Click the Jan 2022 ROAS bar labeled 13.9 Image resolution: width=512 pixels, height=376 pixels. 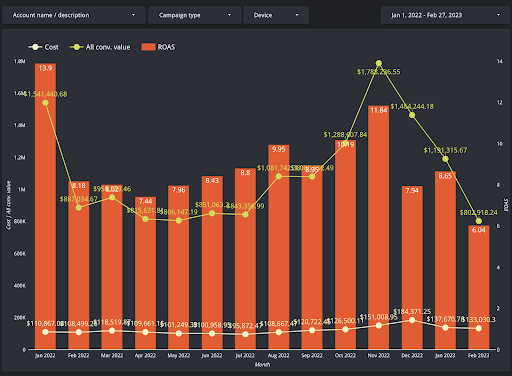tap(45, 206)
